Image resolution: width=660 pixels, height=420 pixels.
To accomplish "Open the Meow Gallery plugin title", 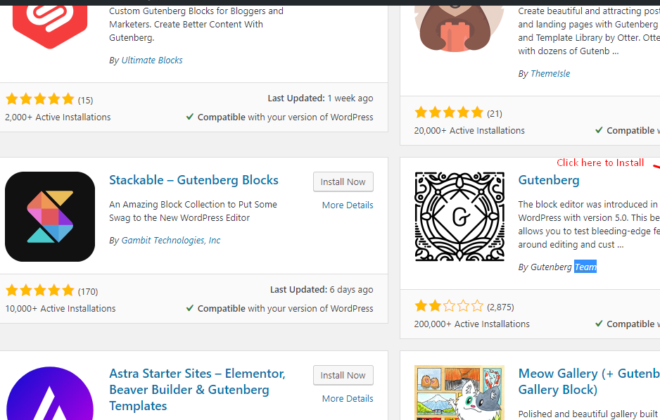I will point(589,382).
